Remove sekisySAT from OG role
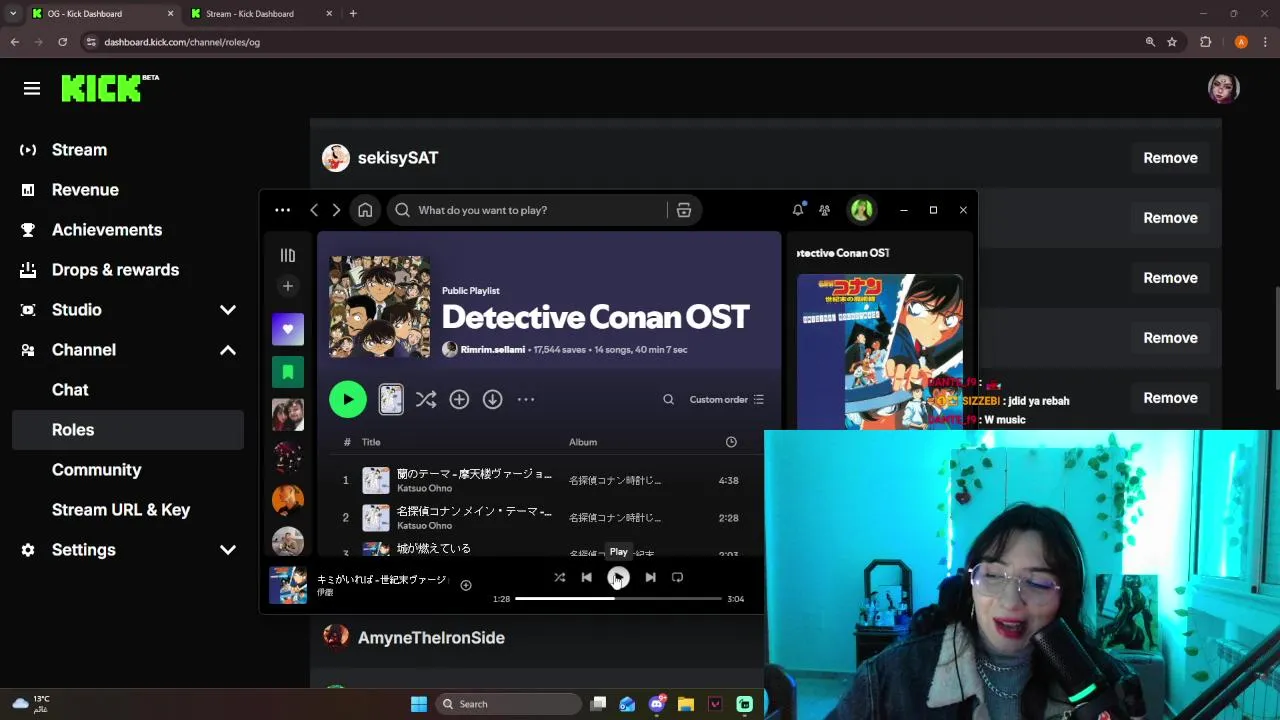1280x720 pixels. [1170, 158]
